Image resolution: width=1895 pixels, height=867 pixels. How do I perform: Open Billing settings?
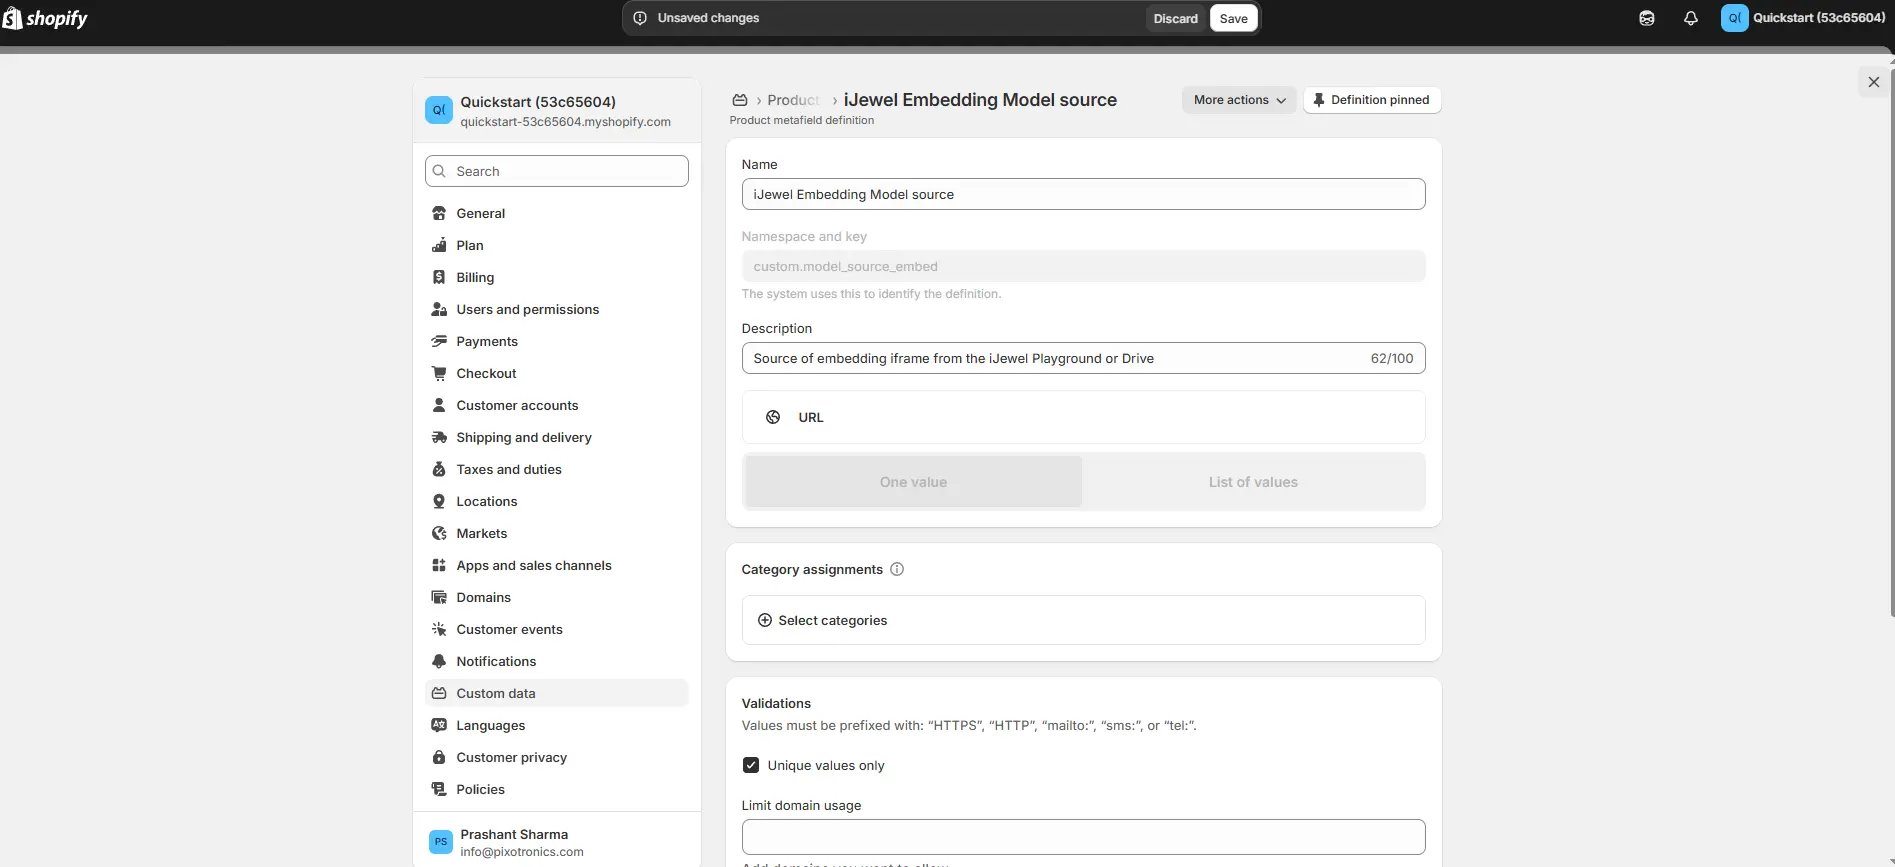(x=557, y=277)
